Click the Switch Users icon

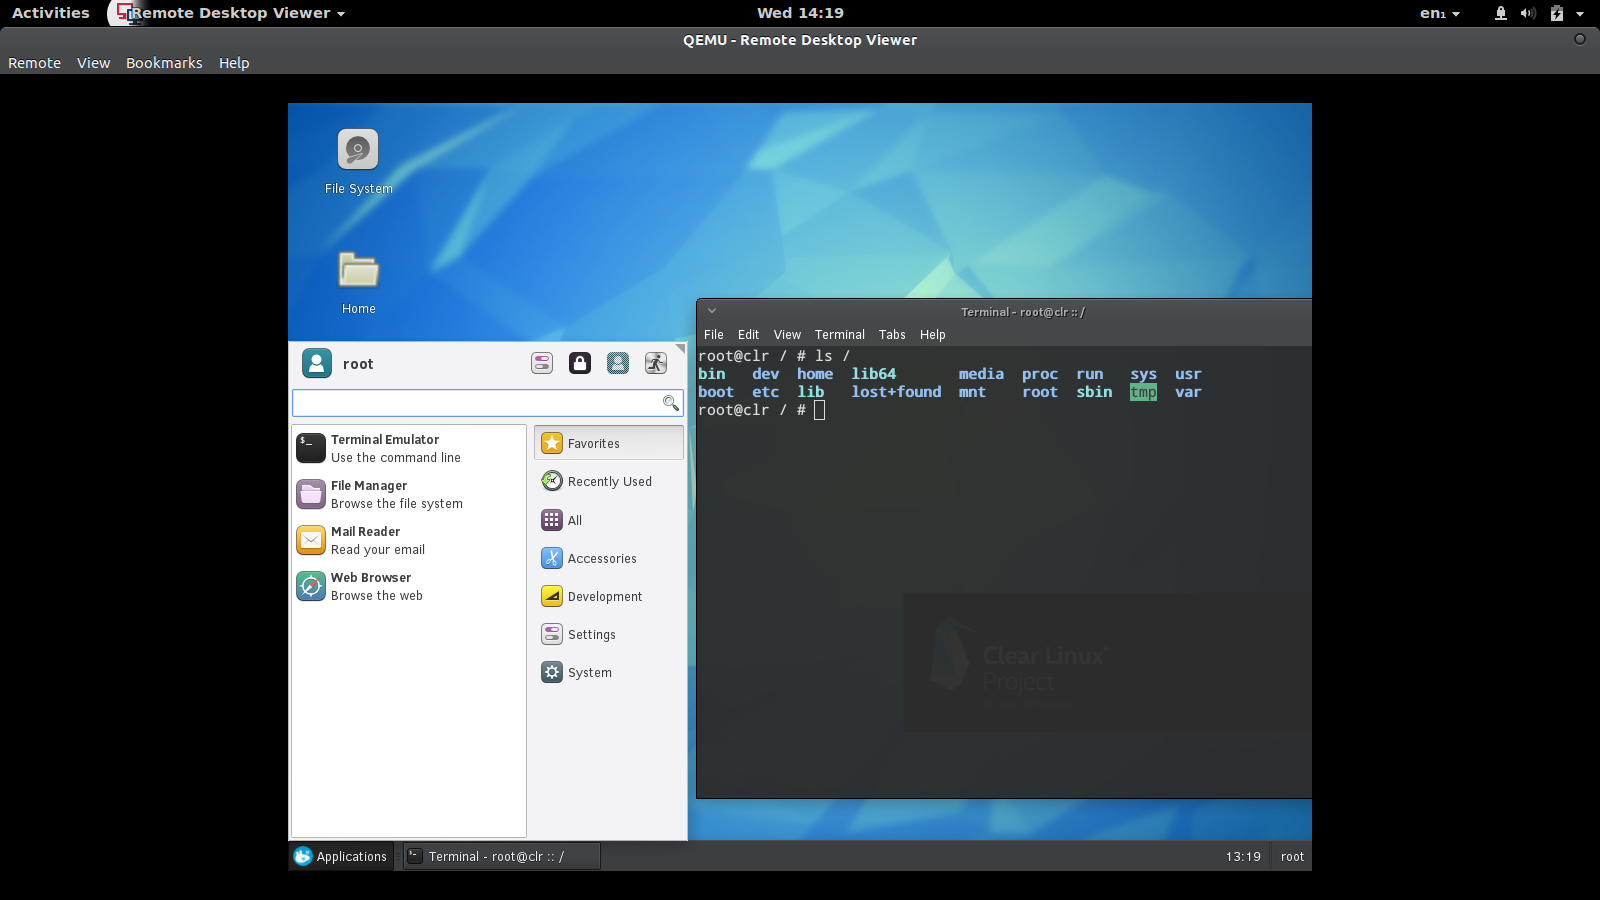point(618,363)
